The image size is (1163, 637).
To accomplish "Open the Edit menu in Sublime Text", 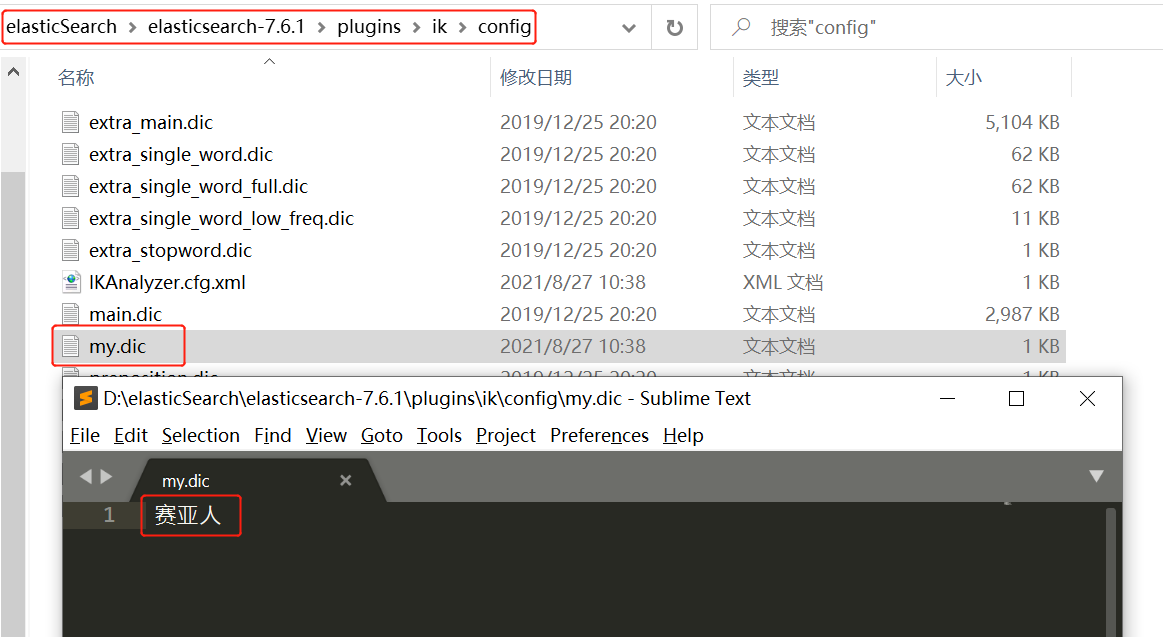I will 131,435.
